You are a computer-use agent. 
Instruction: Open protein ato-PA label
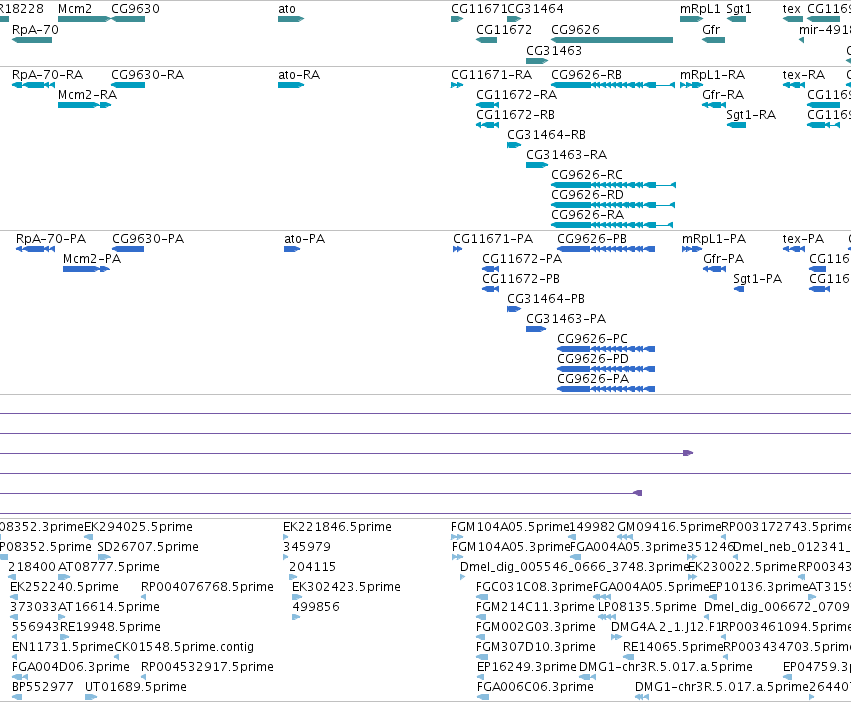point(304,238)
